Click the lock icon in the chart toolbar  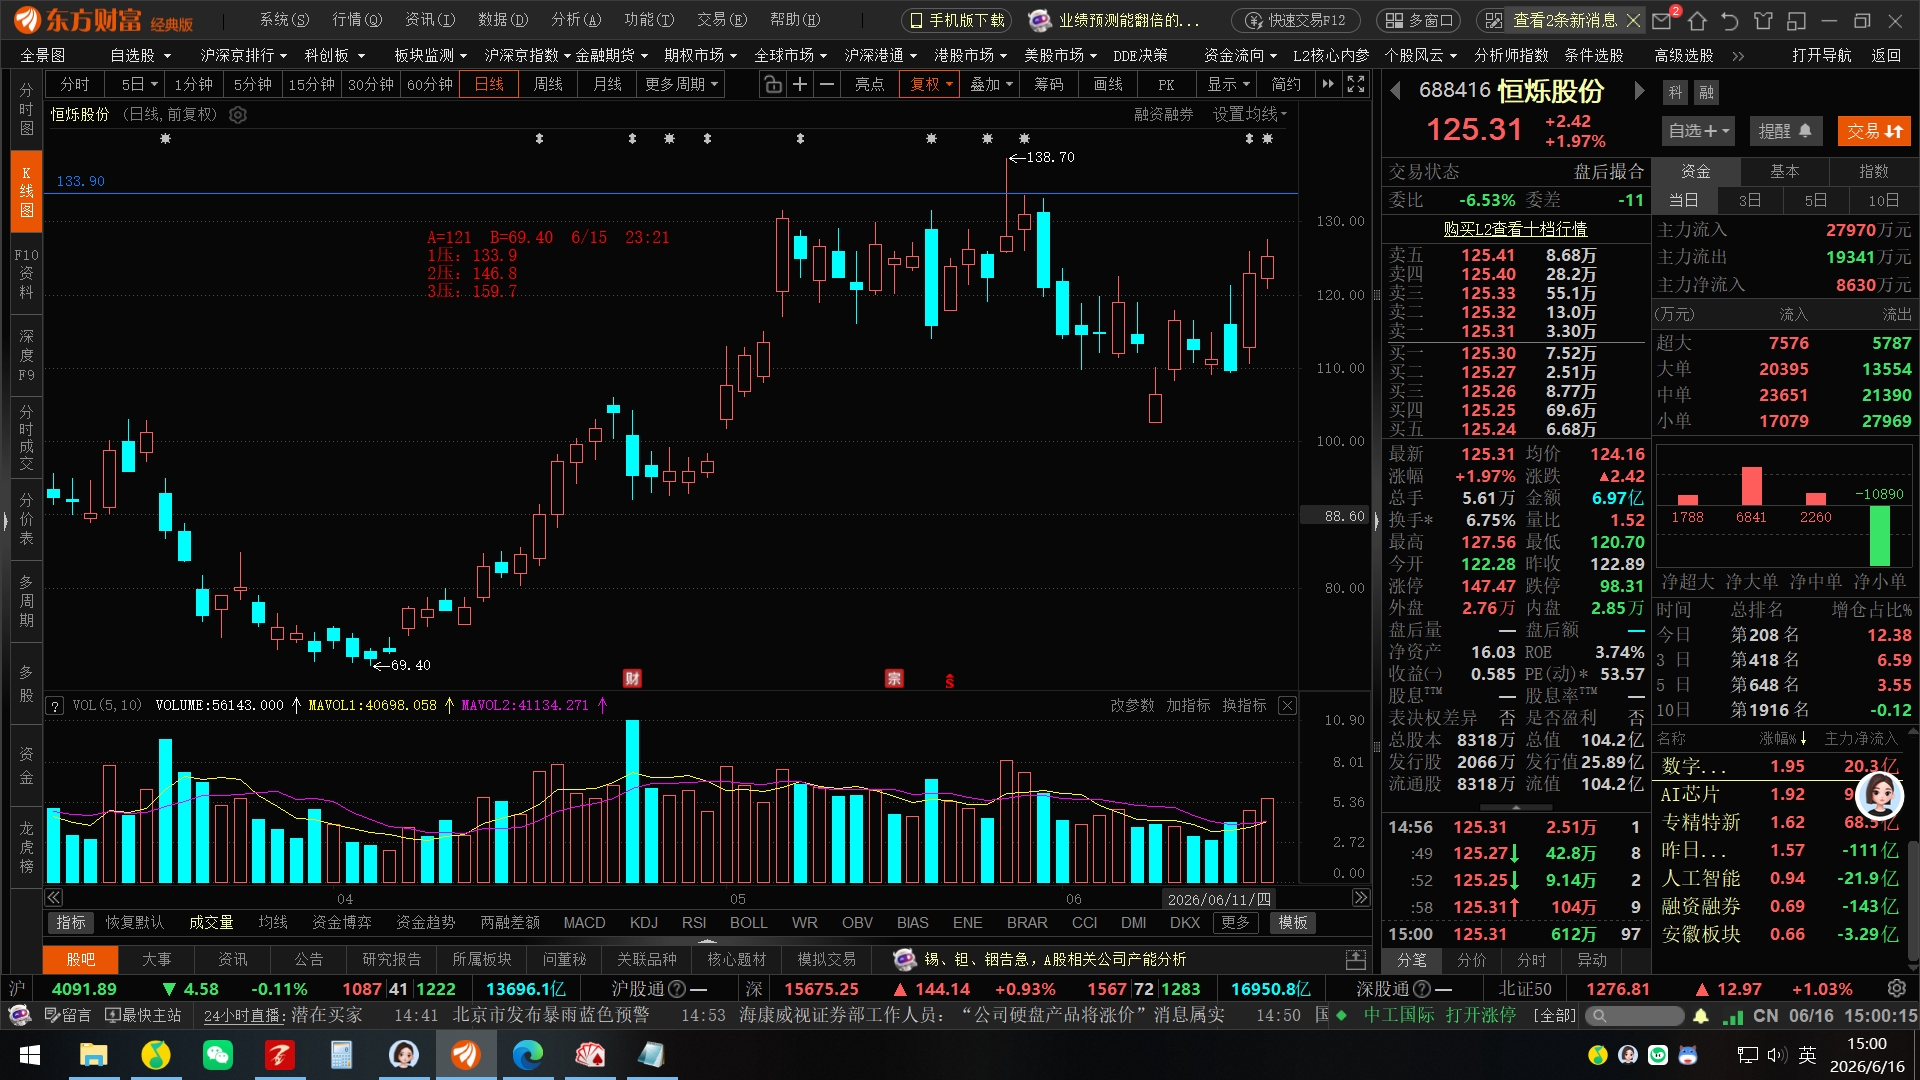[x=773, y=85]
